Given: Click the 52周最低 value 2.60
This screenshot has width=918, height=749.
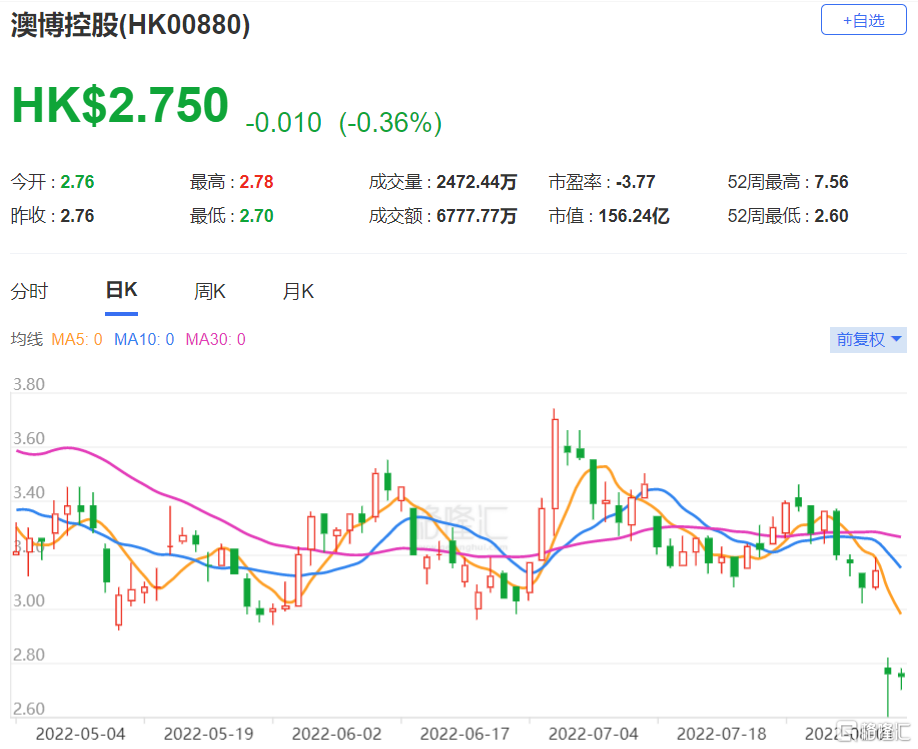Looking at the screenshot, I should (x=831, y=216).
